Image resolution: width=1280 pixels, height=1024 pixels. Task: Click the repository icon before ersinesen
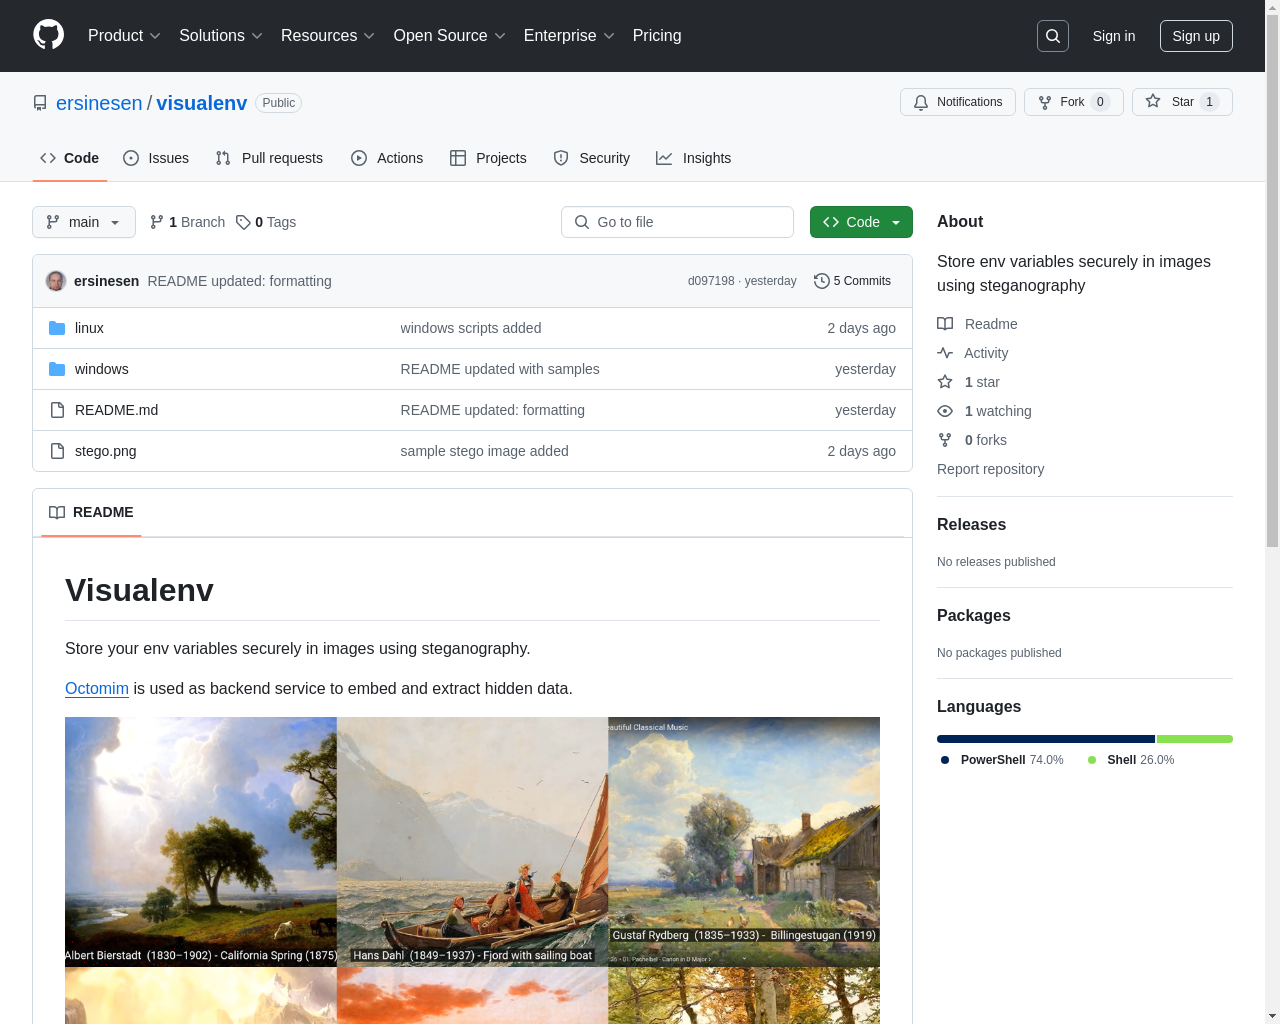click(40, 103)
